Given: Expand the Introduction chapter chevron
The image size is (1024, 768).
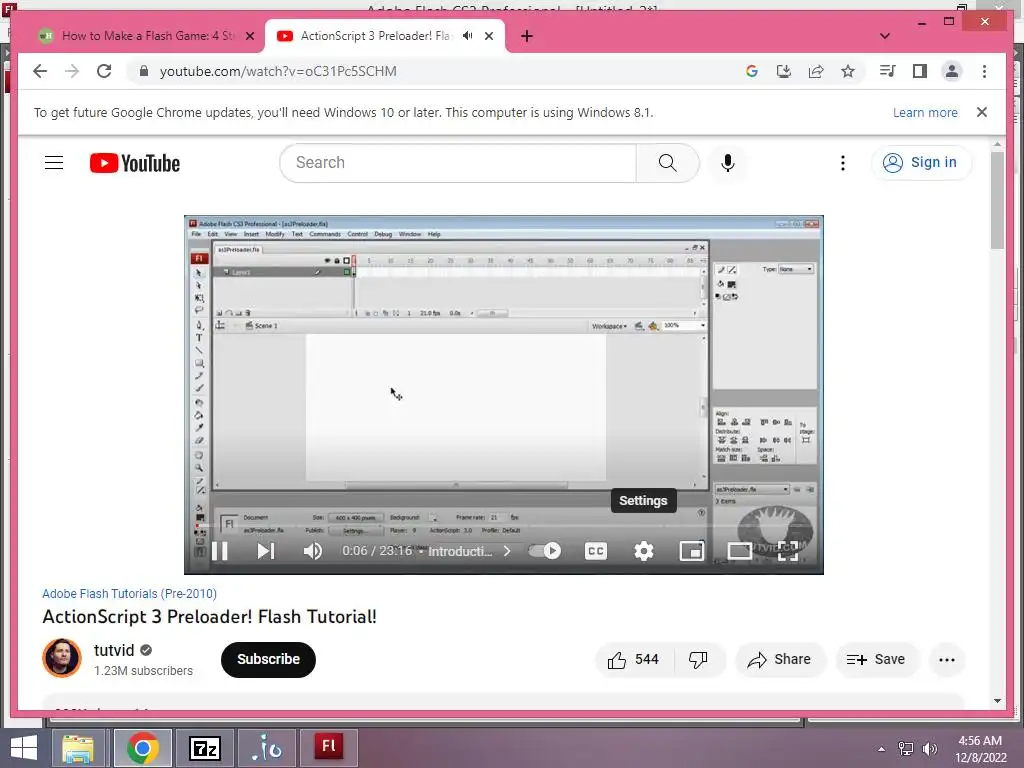Looking at the screenshot, I should (x=507, y=551).
